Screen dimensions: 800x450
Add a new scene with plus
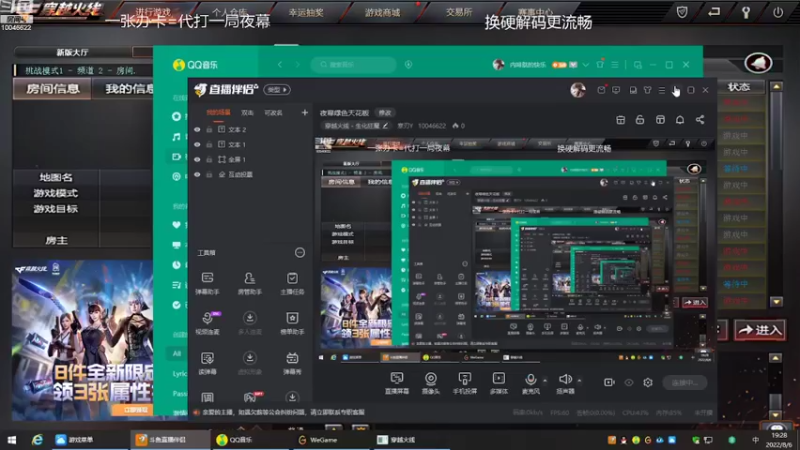point(305,112)
